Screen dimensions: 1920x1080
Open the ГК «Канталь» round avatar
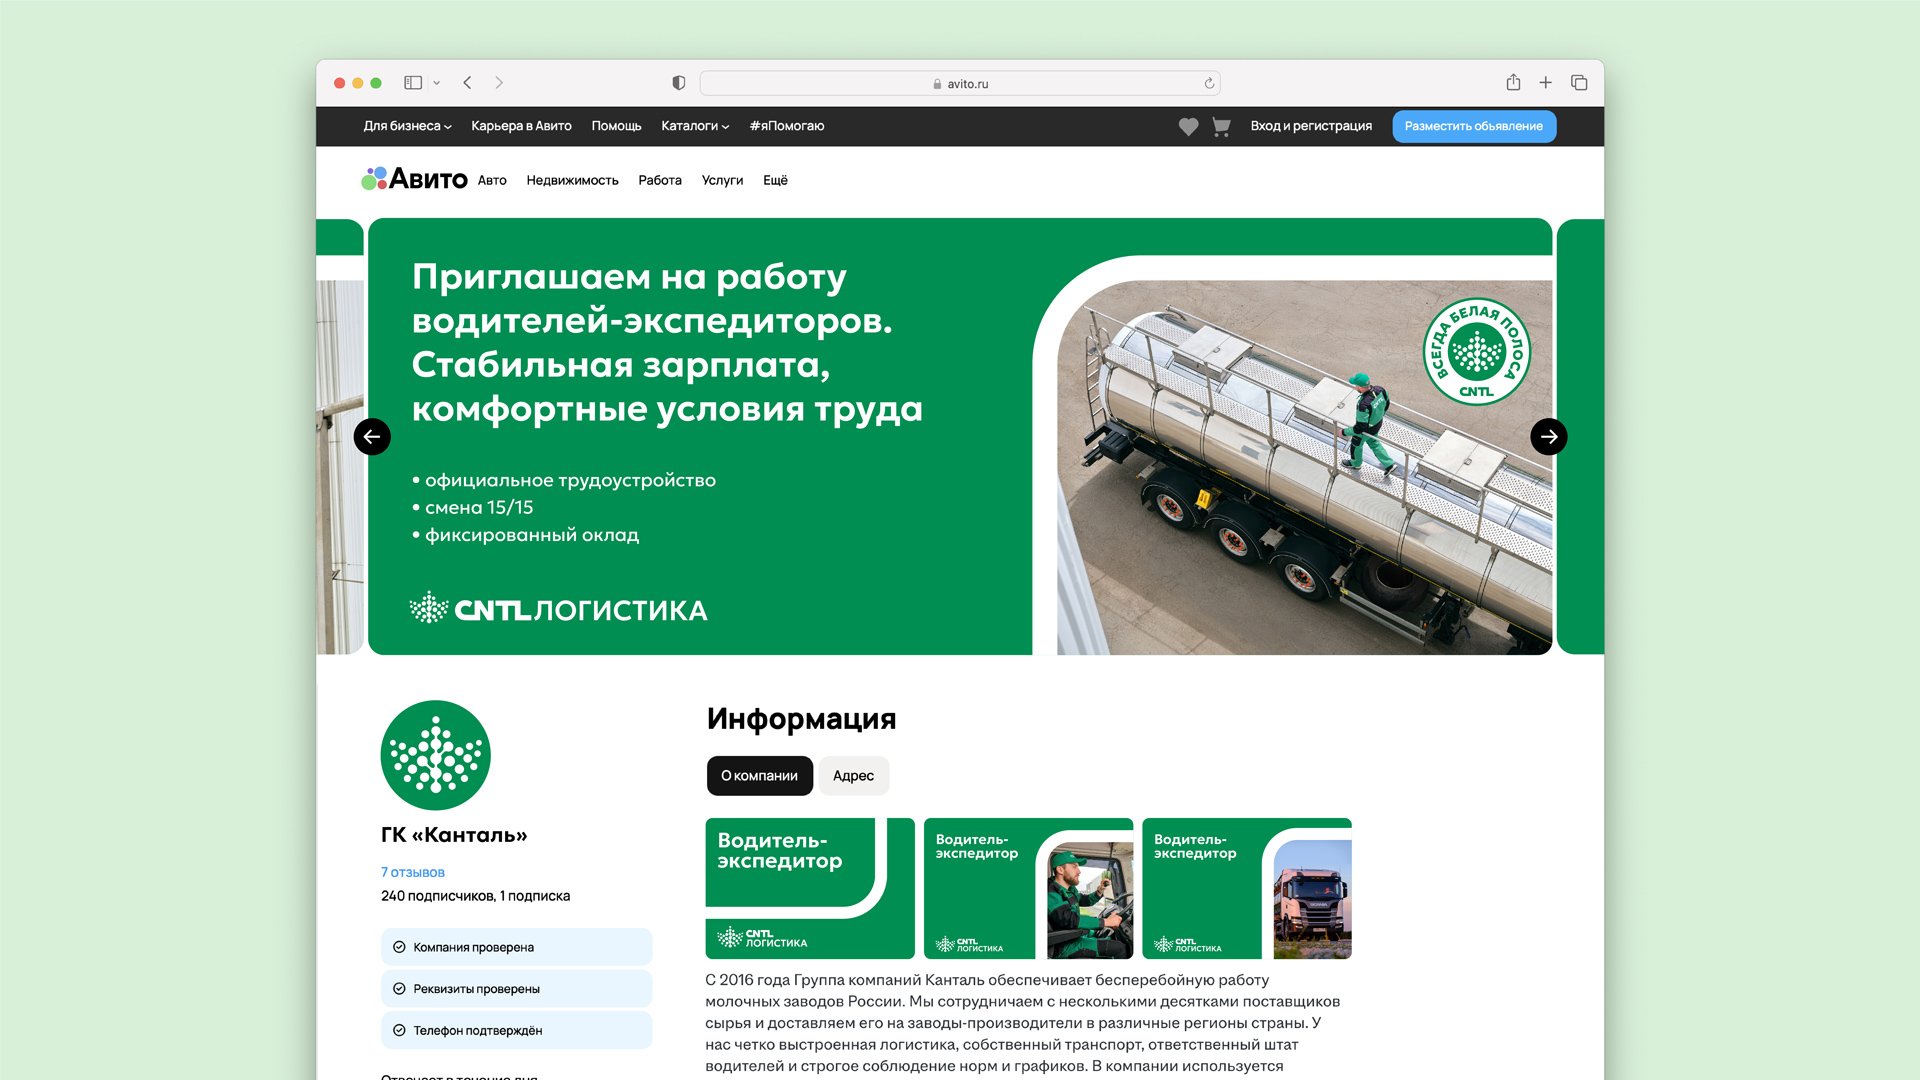pos(435,755)
